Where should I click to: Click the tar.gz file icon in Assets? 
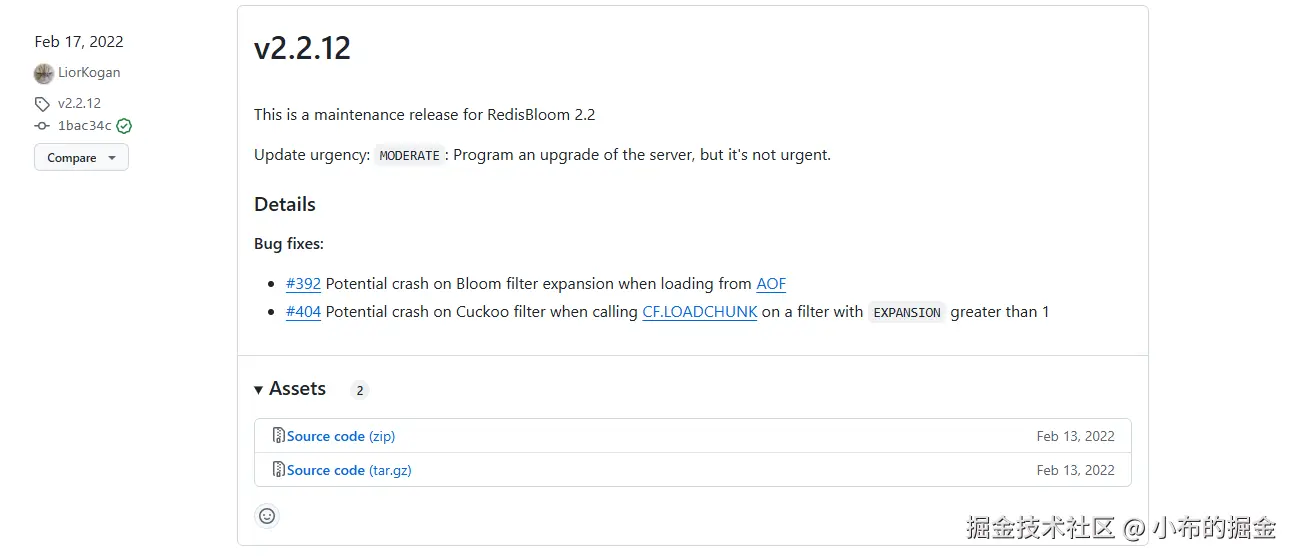[279, 470]
